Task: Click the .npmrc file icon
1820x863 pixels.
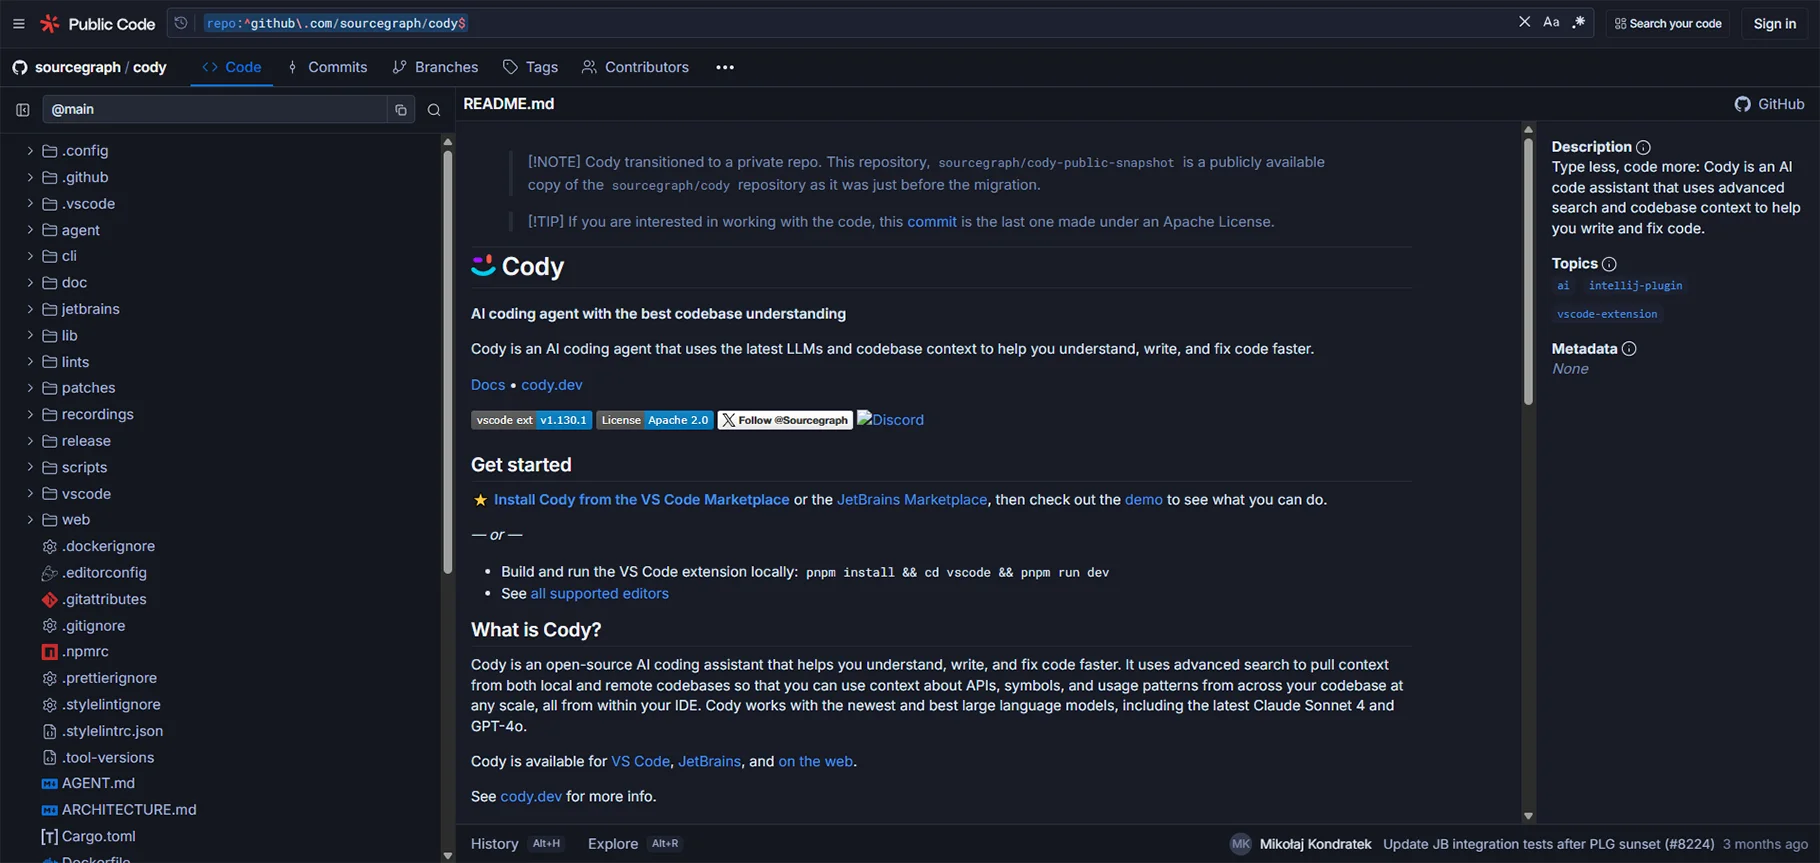Action: [x=49, y=652]
